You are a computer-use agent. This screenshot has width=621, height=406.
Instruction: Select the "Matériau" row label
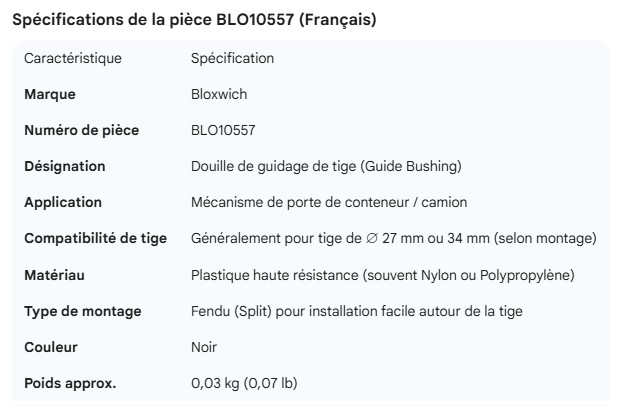pos(55,274)
